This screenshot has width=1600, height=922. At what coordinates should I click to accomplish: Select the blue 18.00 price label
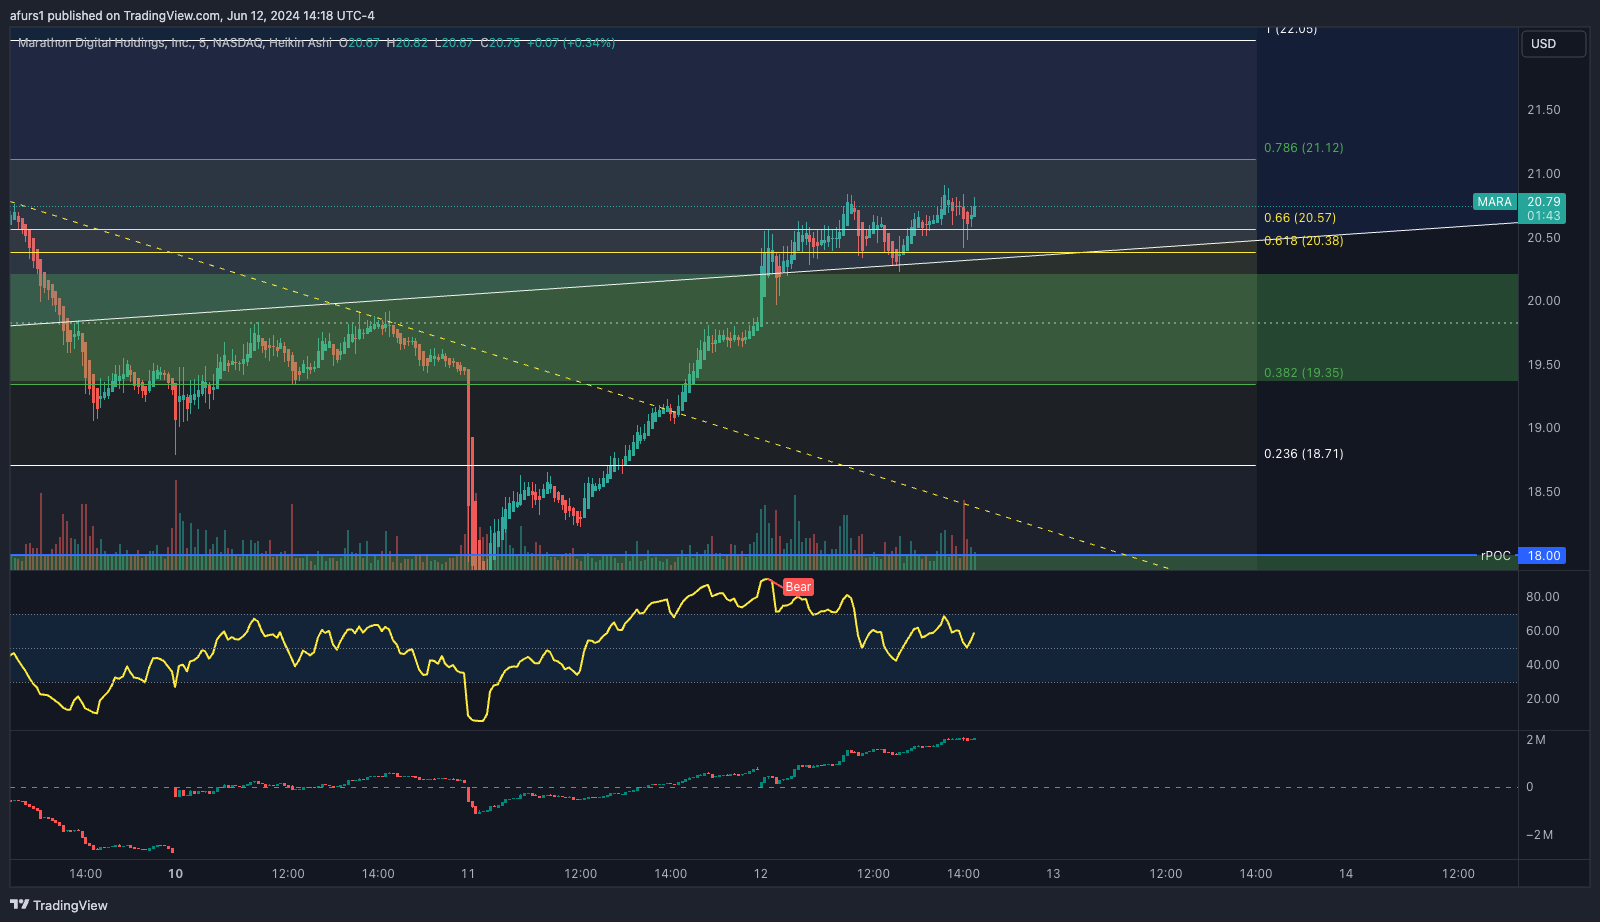point(1543,556)
